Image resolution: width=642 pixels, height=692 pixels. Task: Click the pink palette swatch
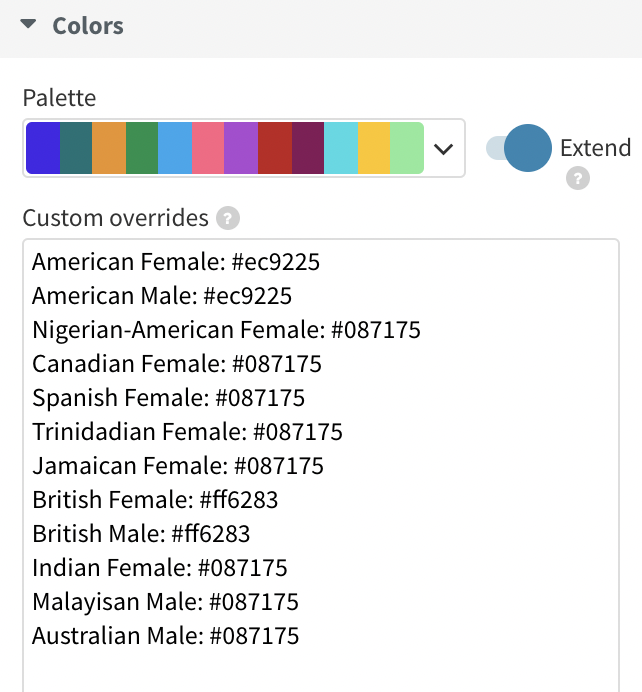(207, 148)
